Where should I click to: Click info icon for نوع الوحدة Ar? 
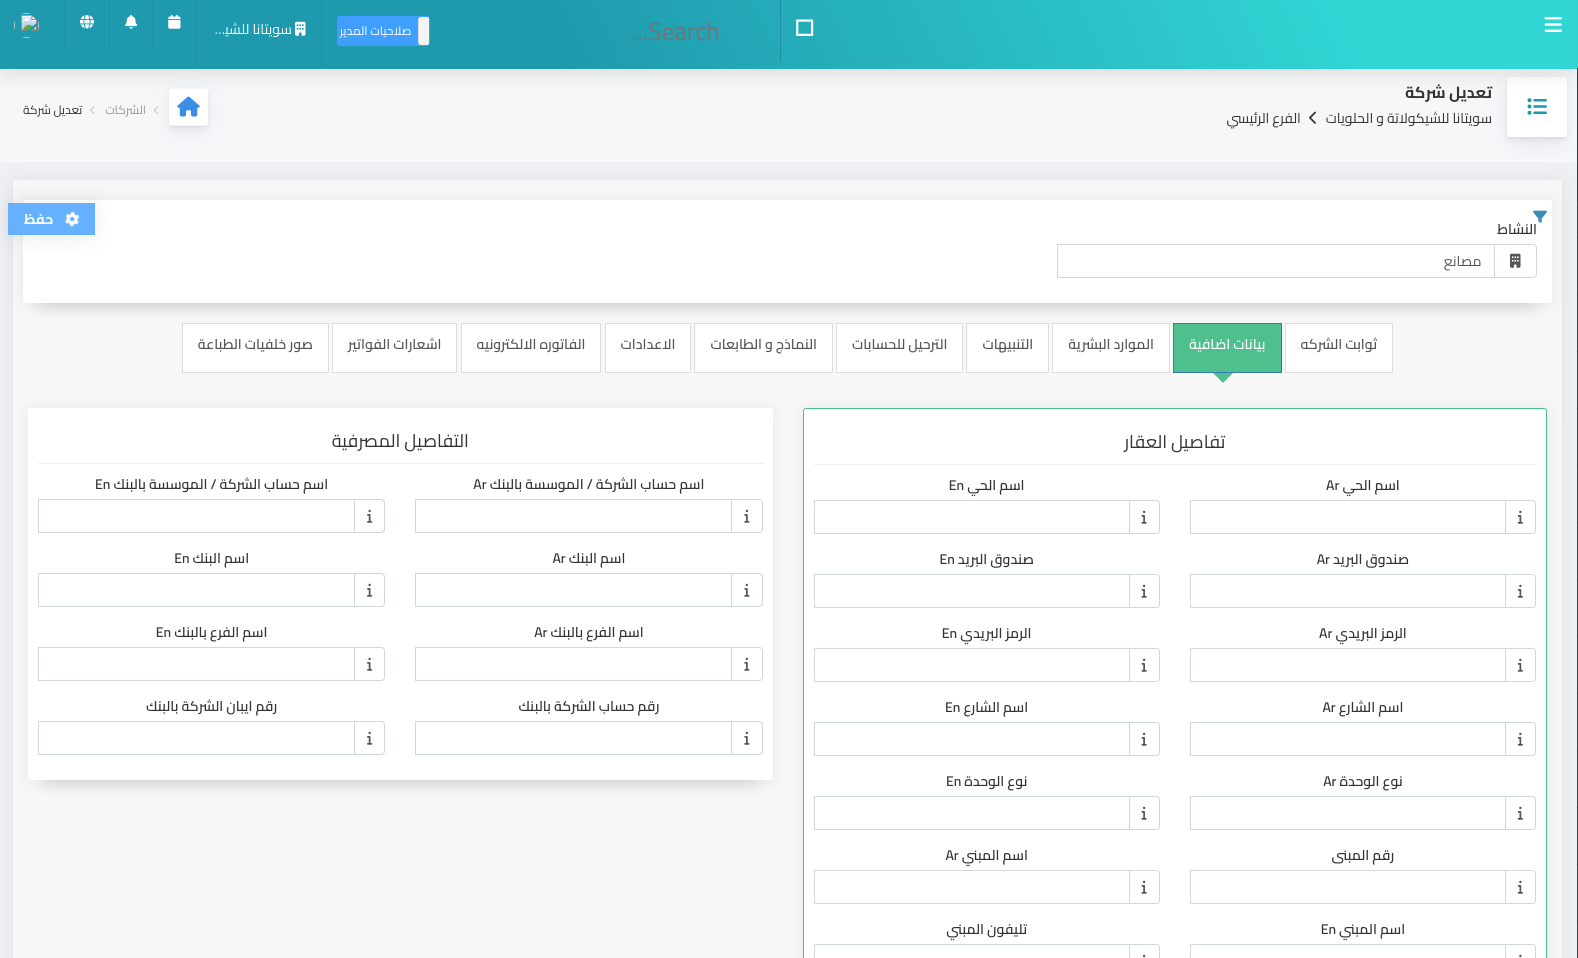[x=1520, y=813]
